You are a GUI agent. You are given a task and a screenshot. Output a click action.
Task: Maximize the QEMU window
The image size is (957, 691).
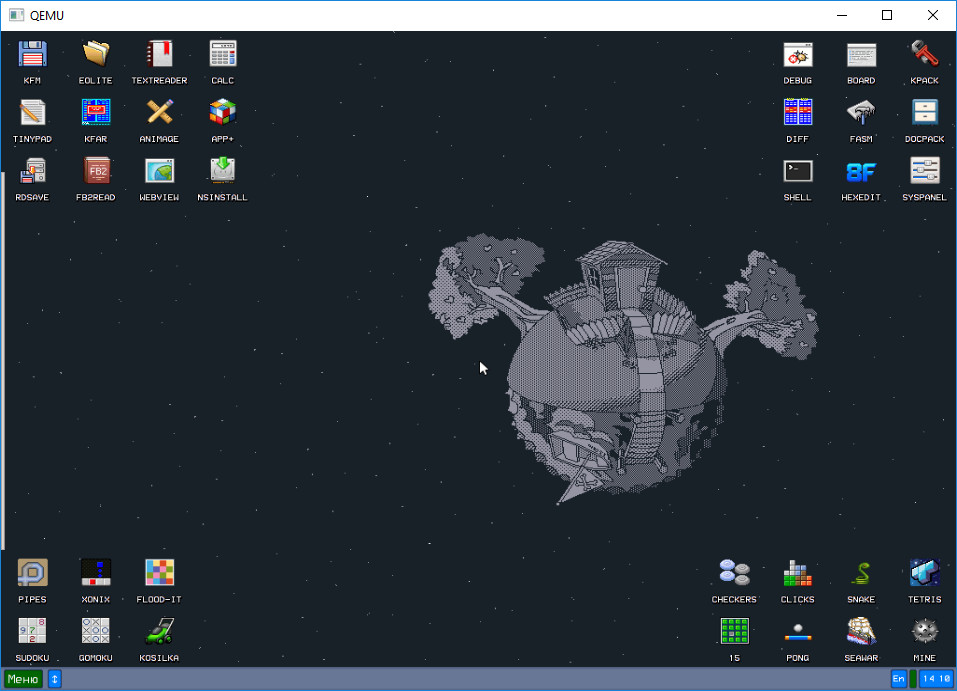[887, 15]
